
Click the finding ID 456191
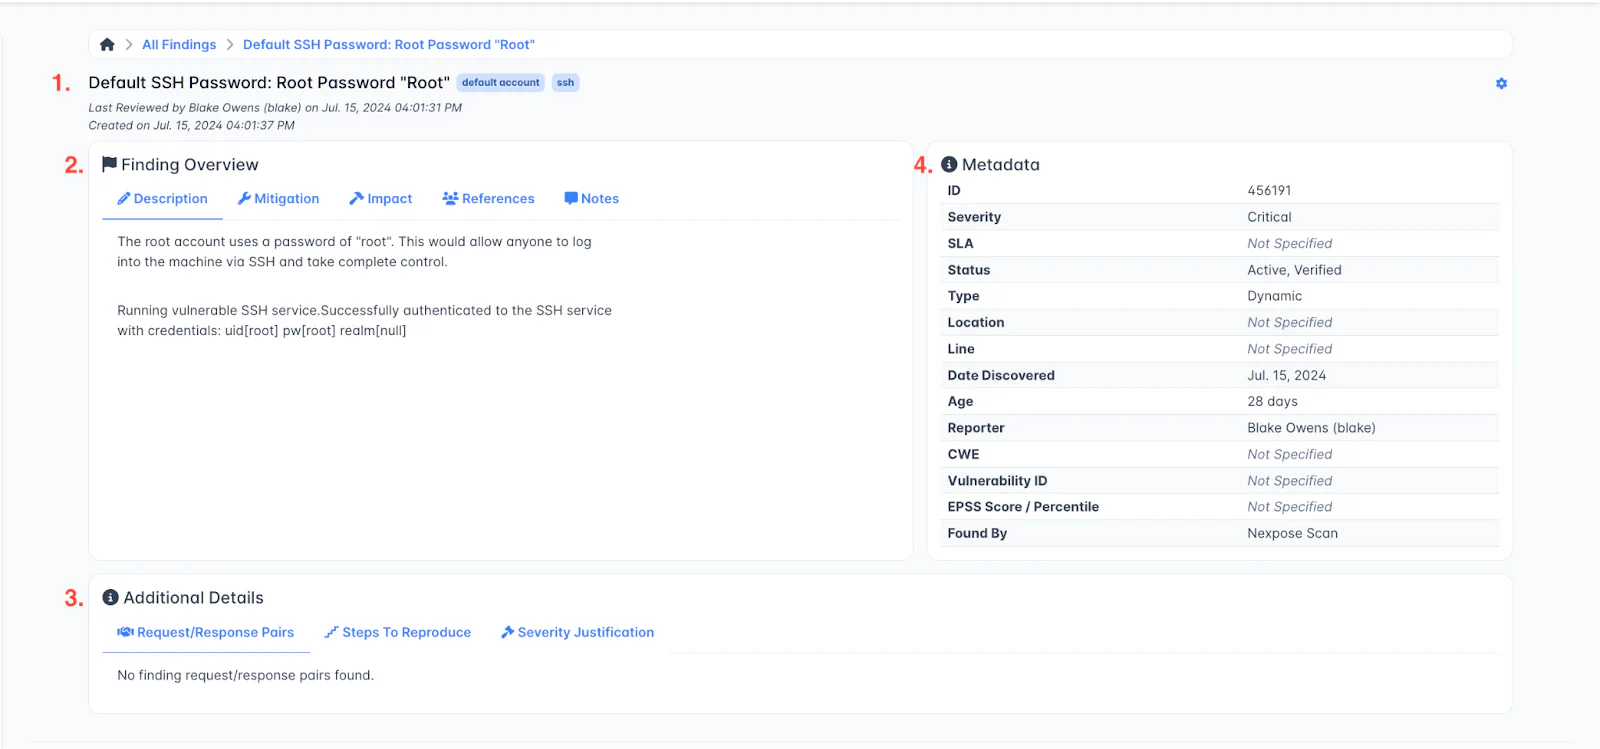click(x=1269, y=191)
